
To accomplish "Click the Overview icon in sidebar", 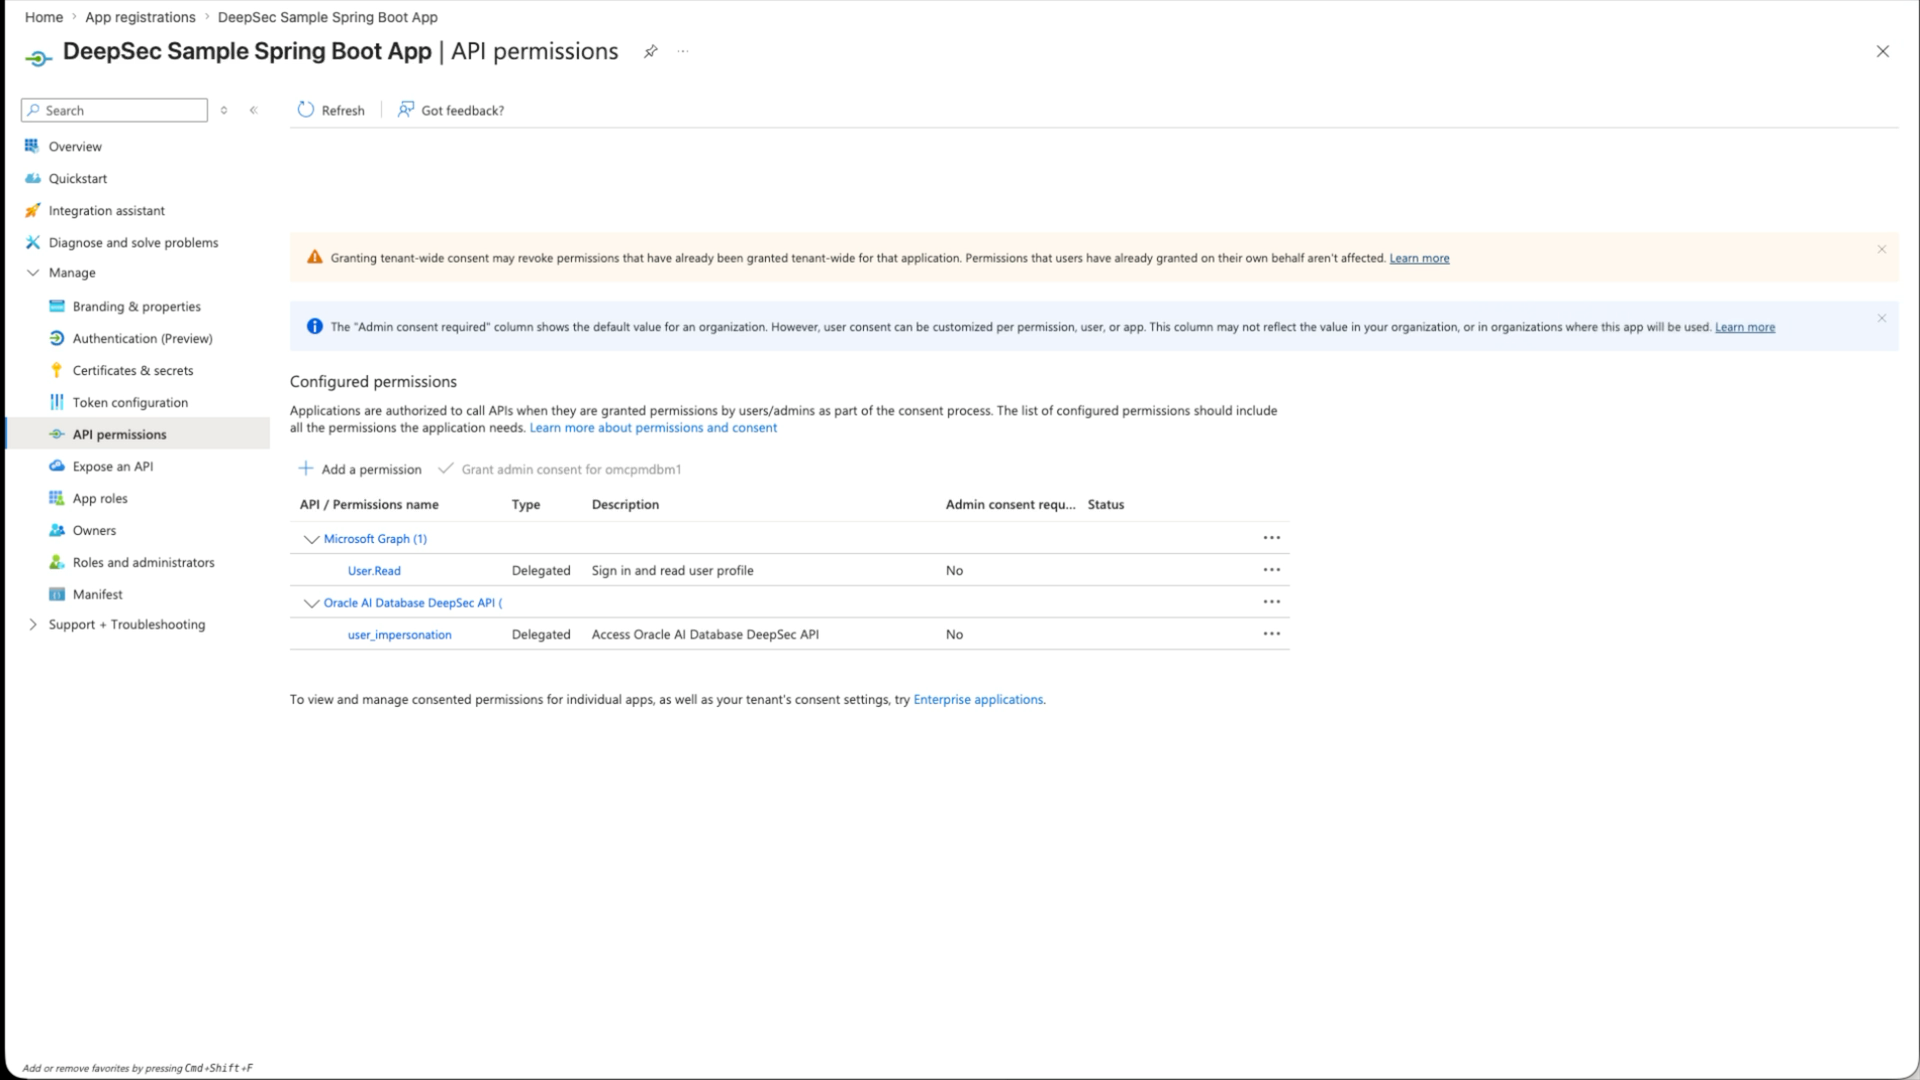I will coord(32,146).
